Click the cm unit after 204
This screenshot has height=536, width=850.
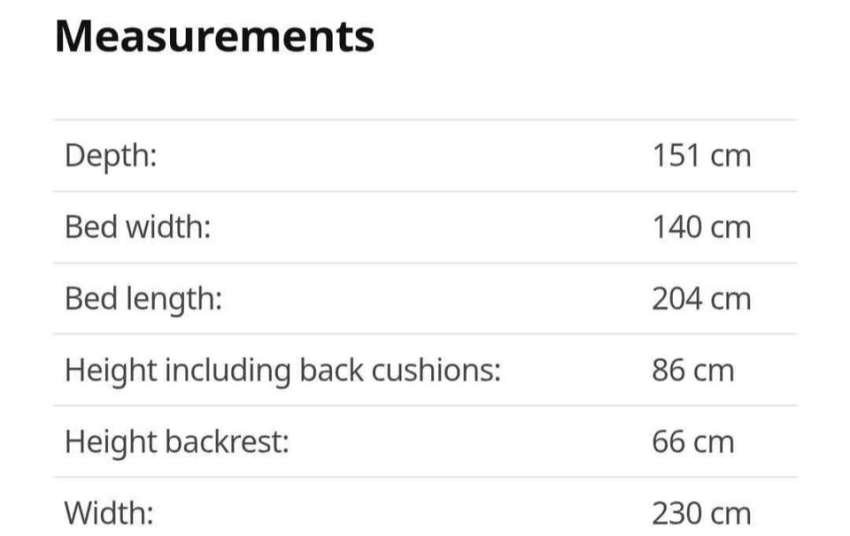[x=730, y=299]
